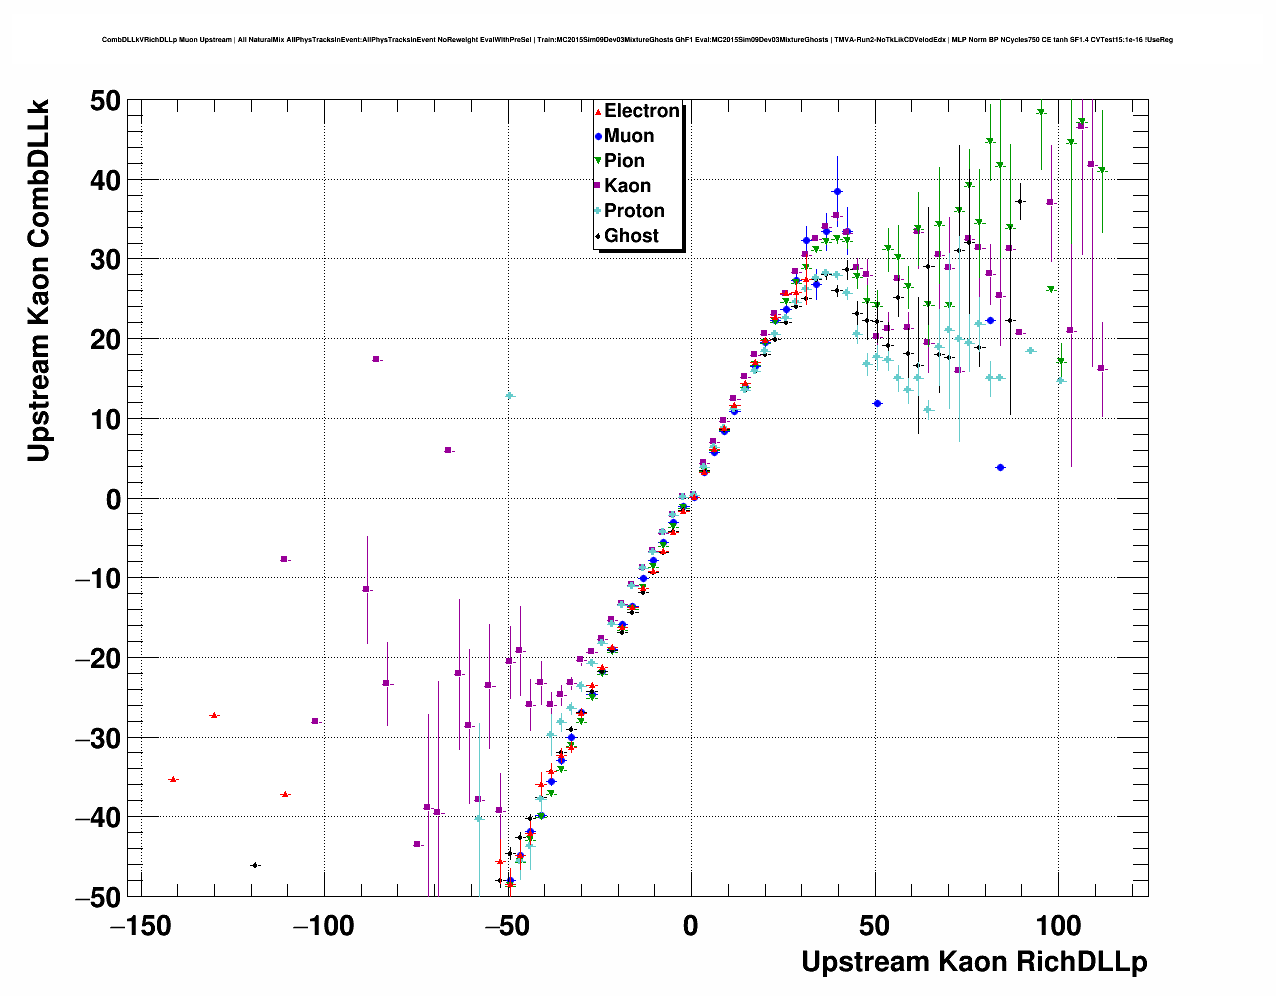The height and width of the screenshot is (996, 1276).
Task: Select the 'Ghost' legend label
Action: point(632,236)
